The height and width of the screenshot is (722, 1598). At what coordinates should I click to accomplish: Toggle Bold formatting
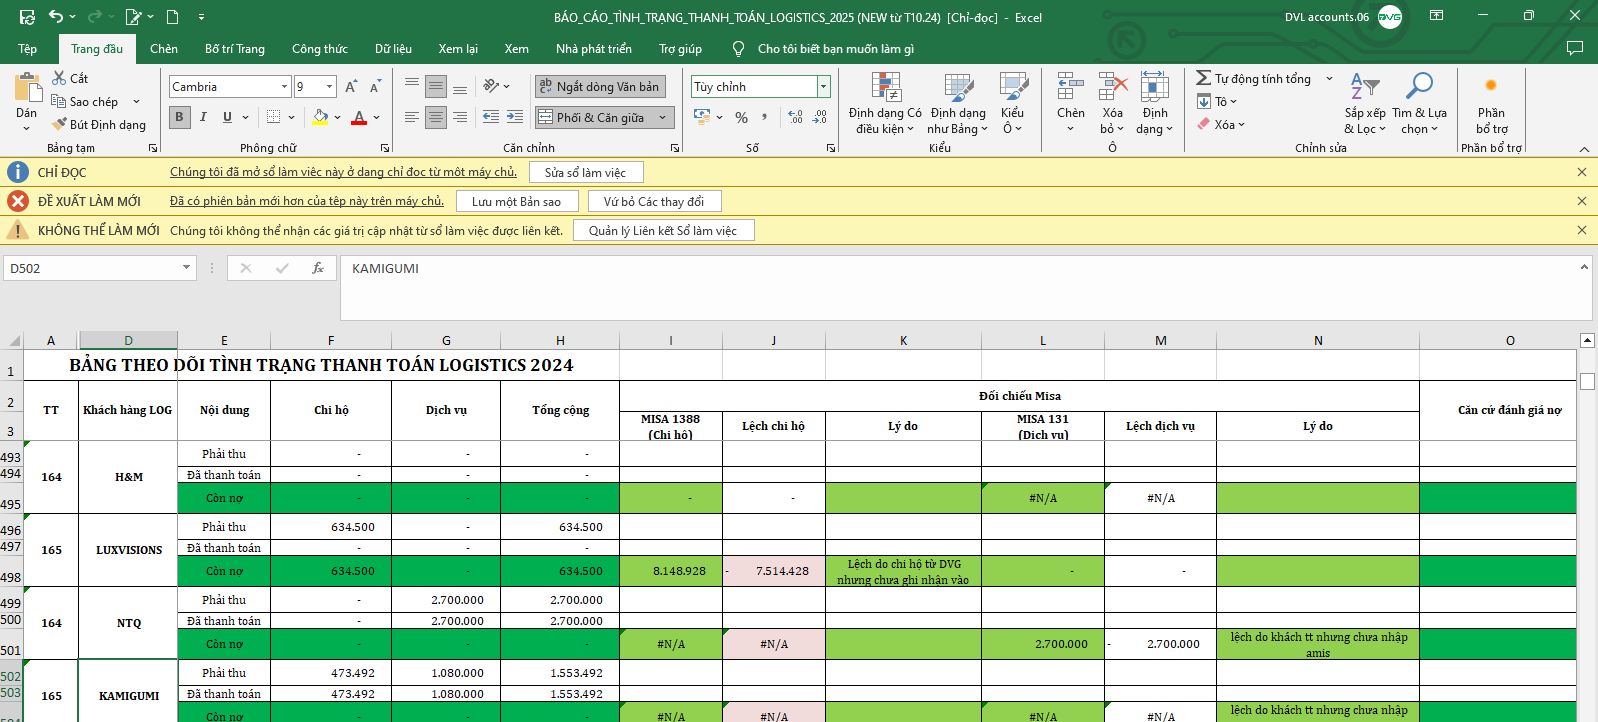(179, 117)
